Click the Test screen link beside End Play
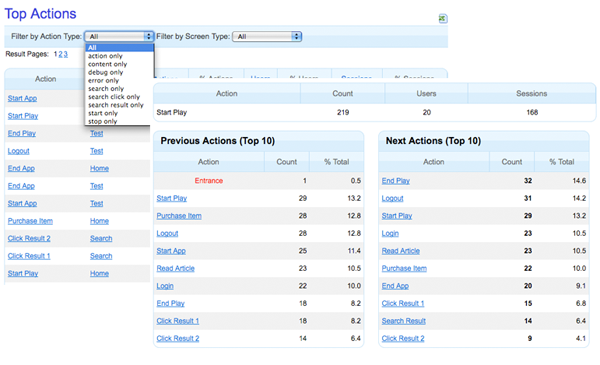This screenshot has width=600, height=365. click(96, 133)
